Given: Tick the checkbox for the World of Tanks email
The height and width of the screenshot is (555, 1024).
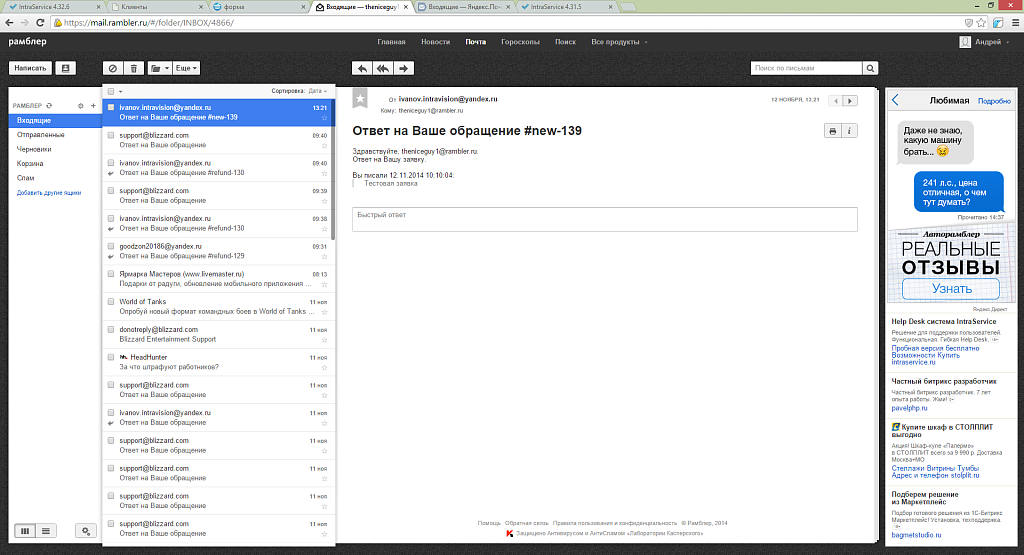Looking at the screenshot, I should point(111,302).
